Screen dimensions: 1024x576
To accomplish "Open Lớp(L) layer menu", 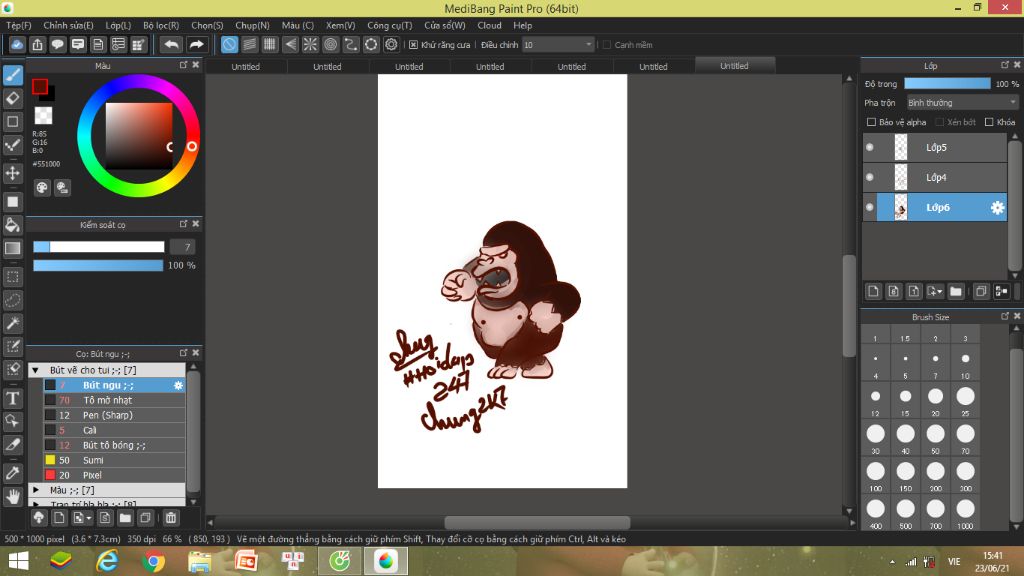I will point(118,25).
